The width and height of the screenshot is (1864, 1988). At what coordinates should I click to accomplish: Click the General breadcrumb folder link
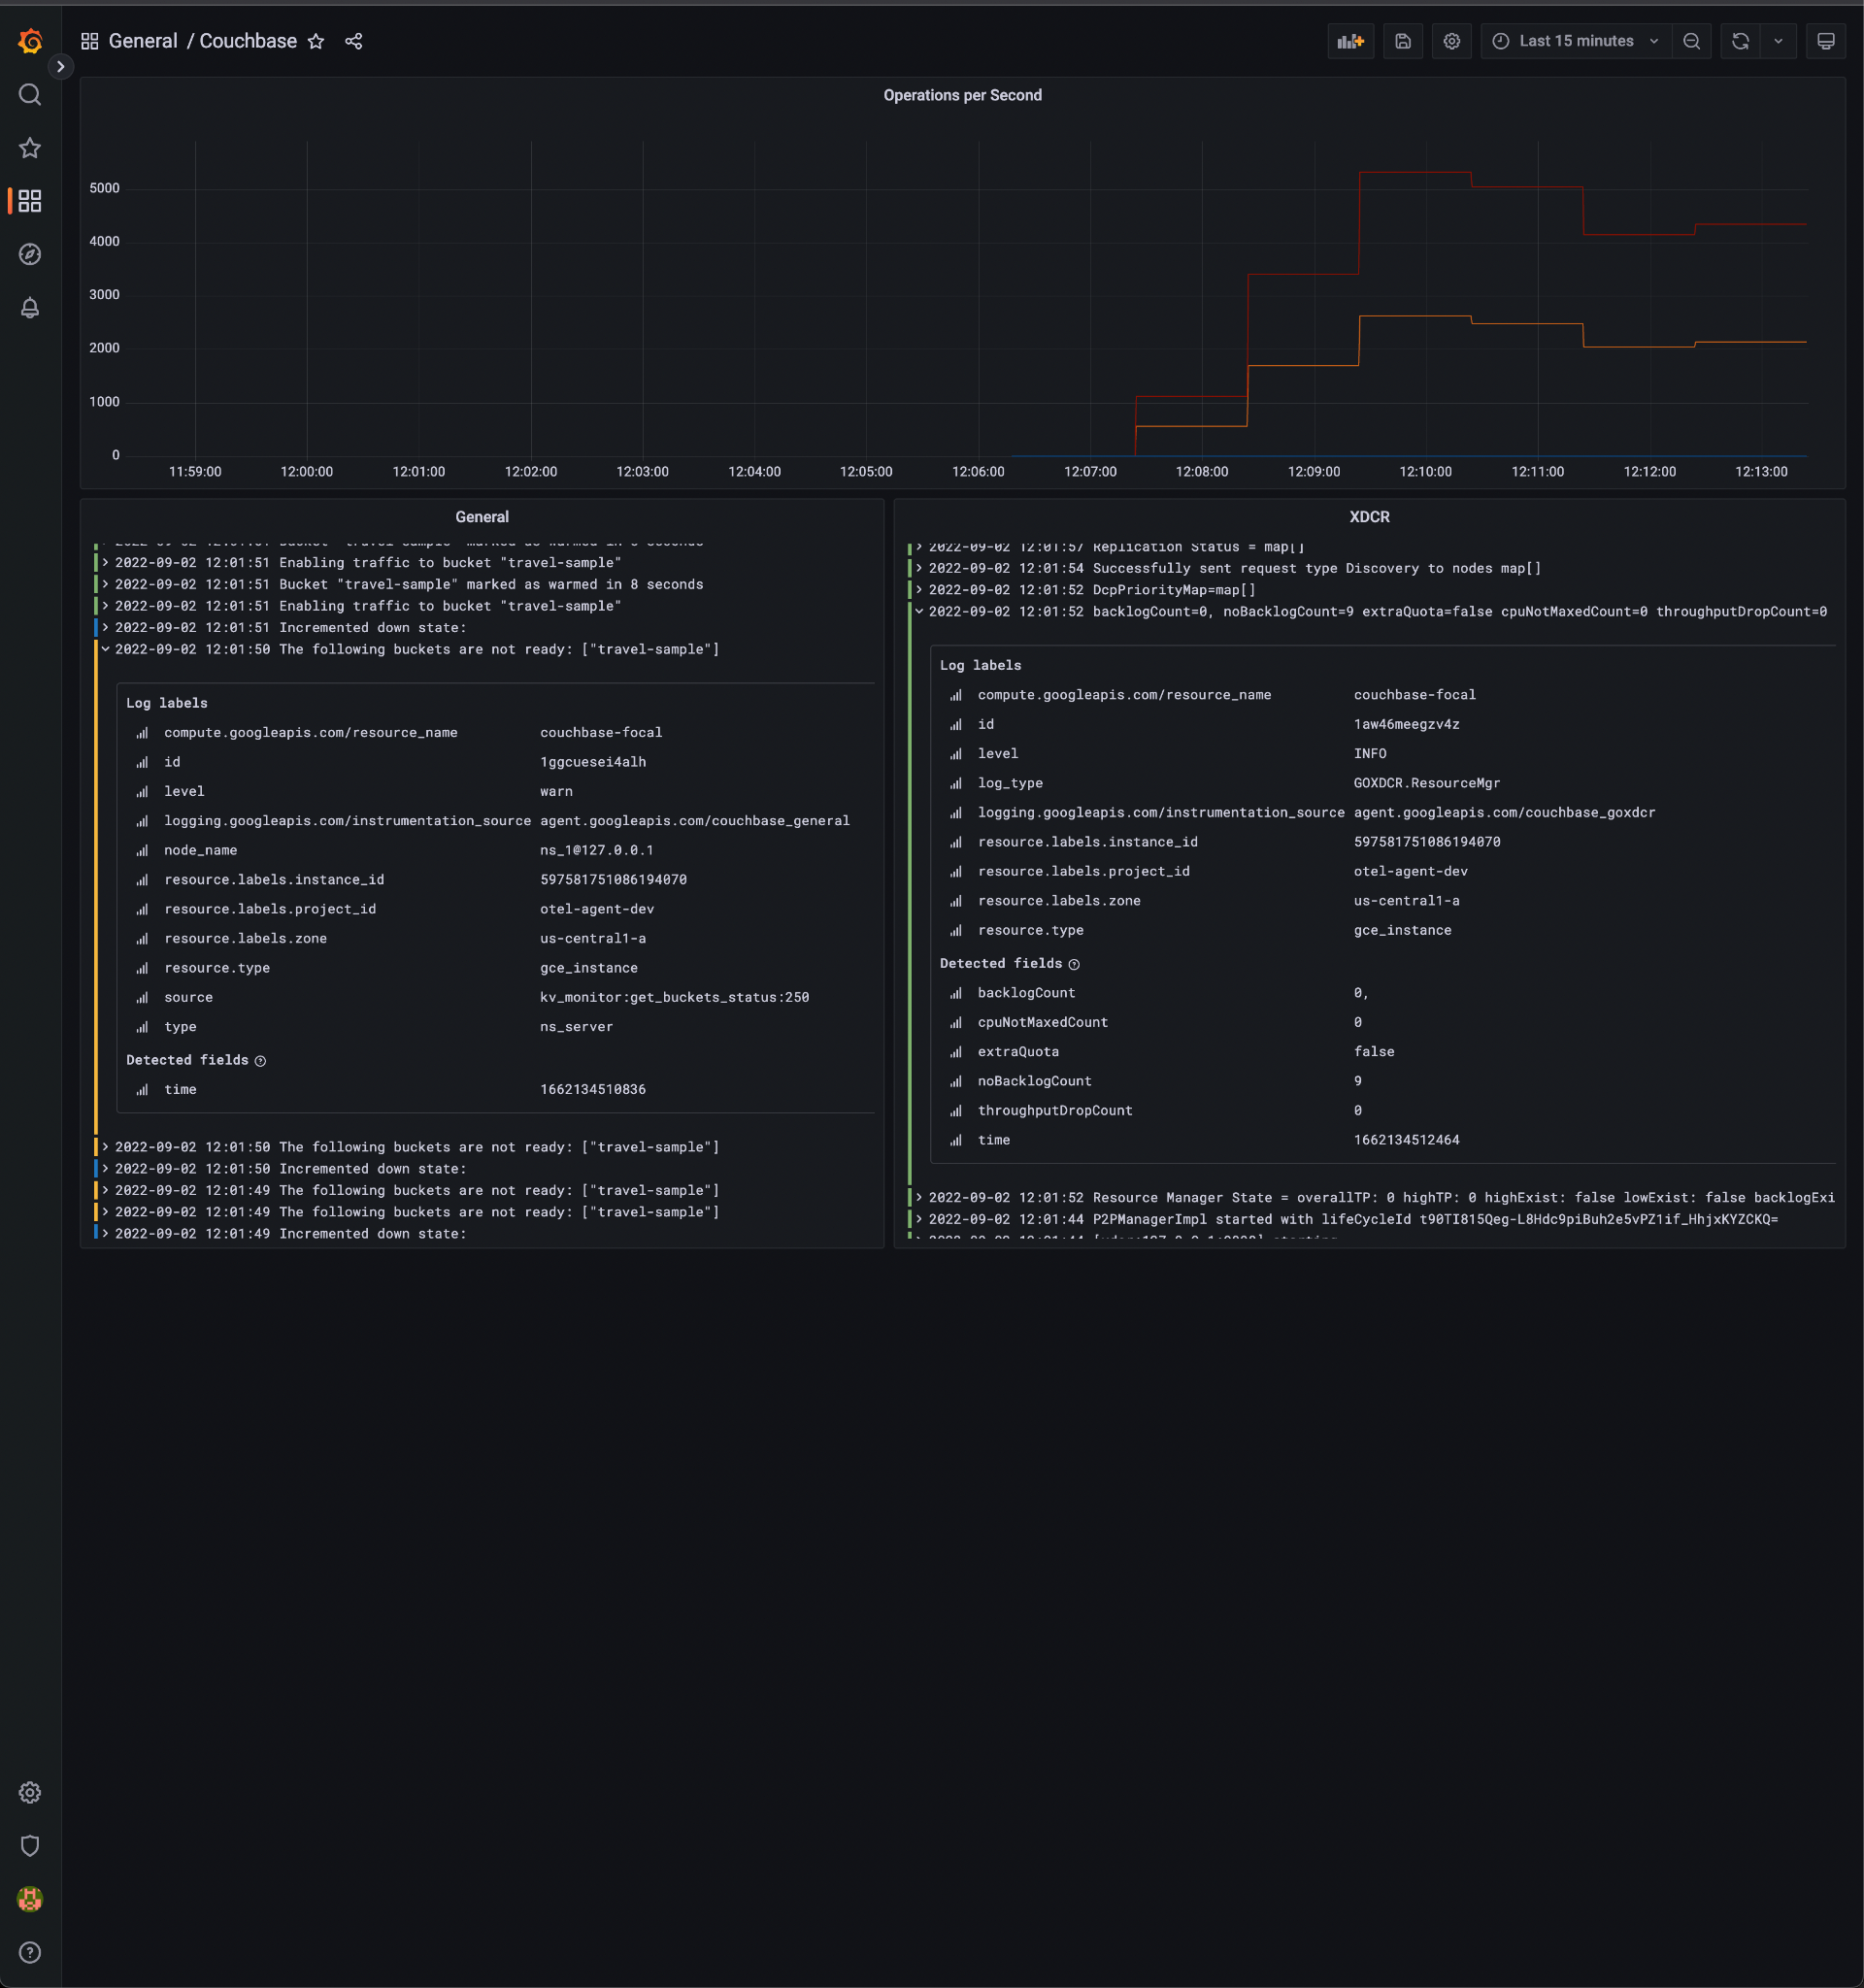click(143, 41)
